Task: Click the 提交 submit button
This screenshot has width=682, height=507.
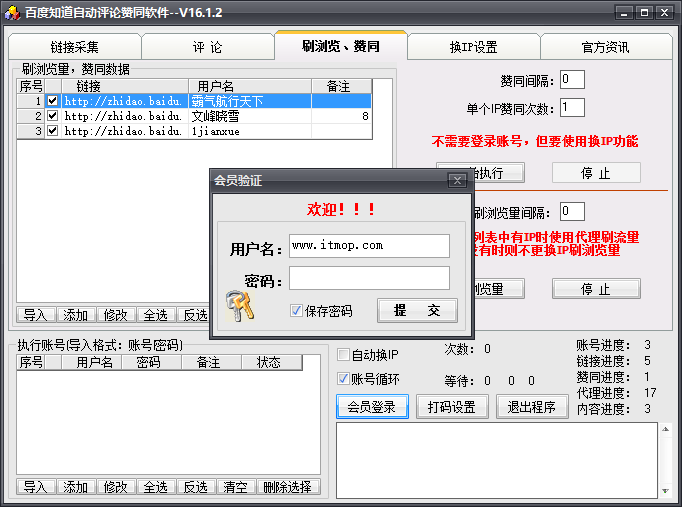Action: pyautogui.click(x=417, y=310)
